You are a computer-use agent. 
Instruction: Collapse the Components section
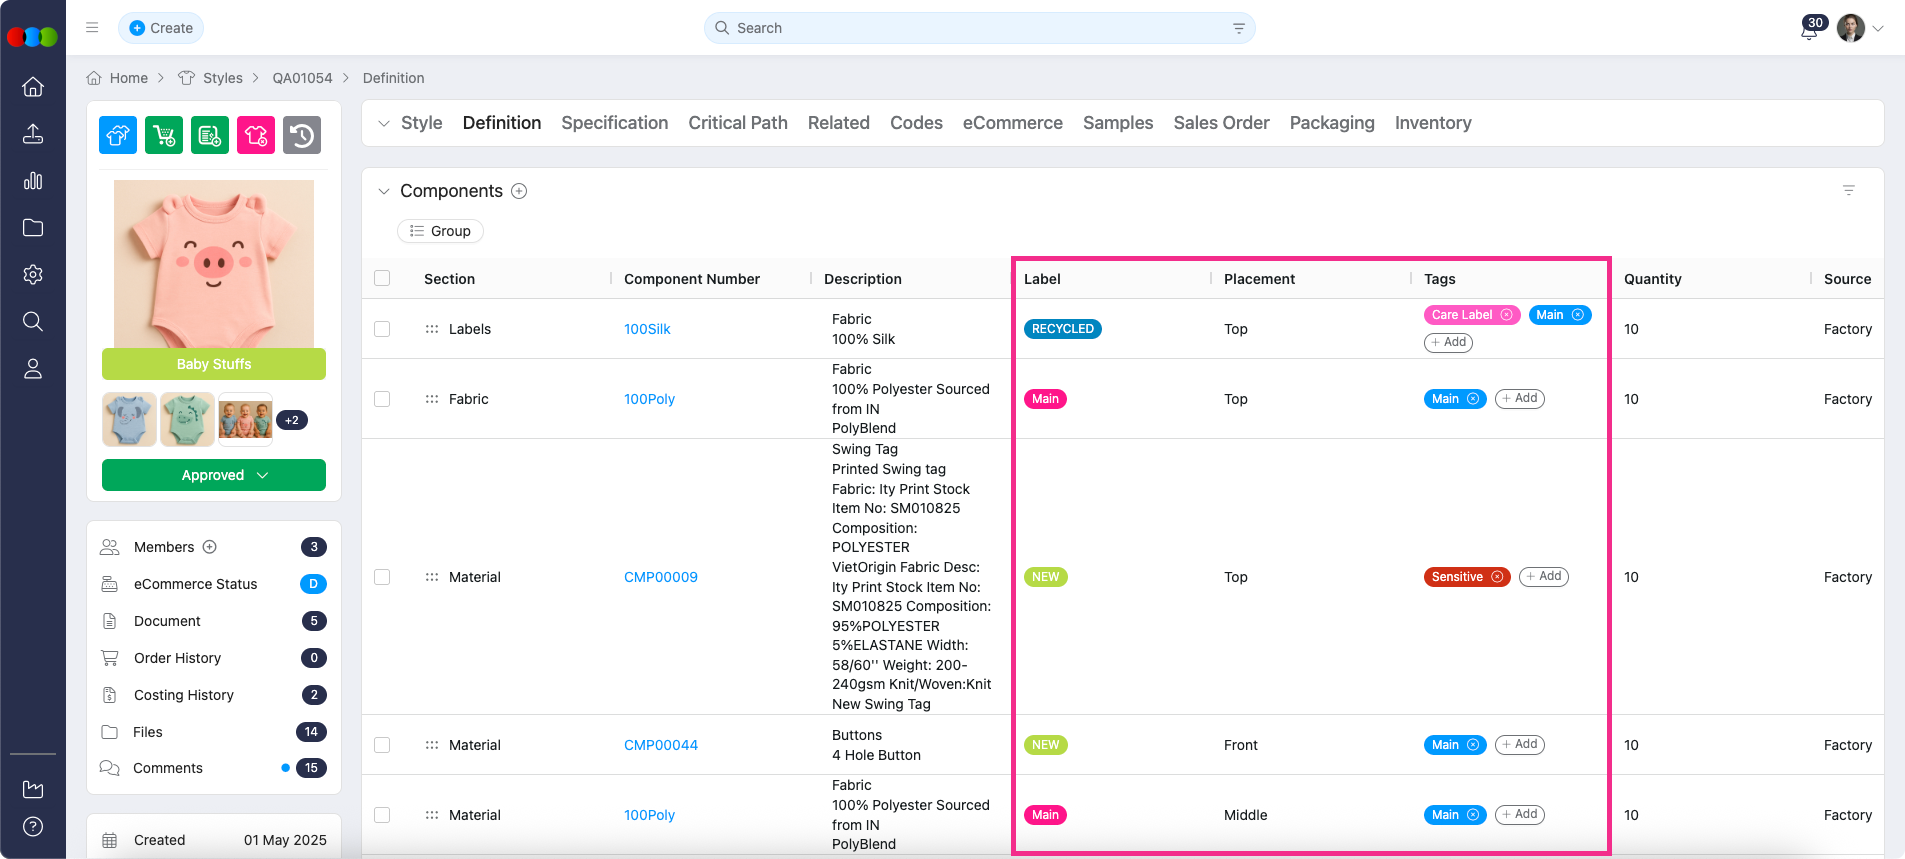(x=384, y=191)
